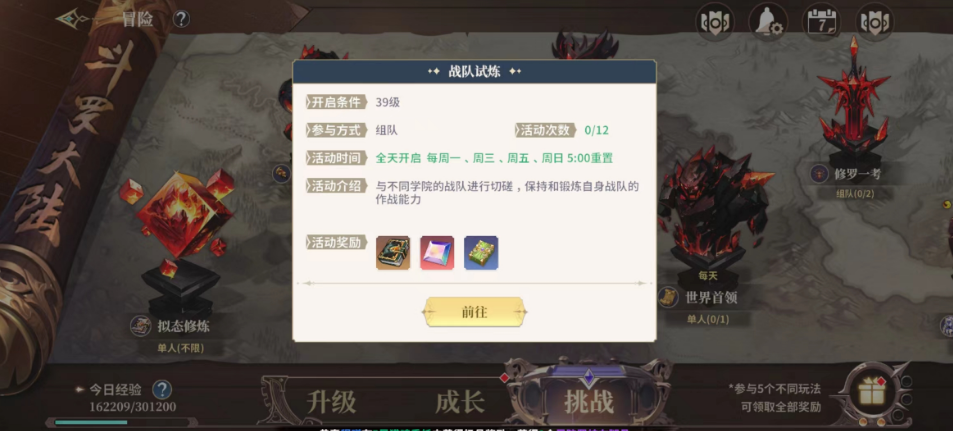Image resolution: width=953 pixels, height=431 pixels.
Task: Select the rainbow crystal reward item
Action: 437,253
